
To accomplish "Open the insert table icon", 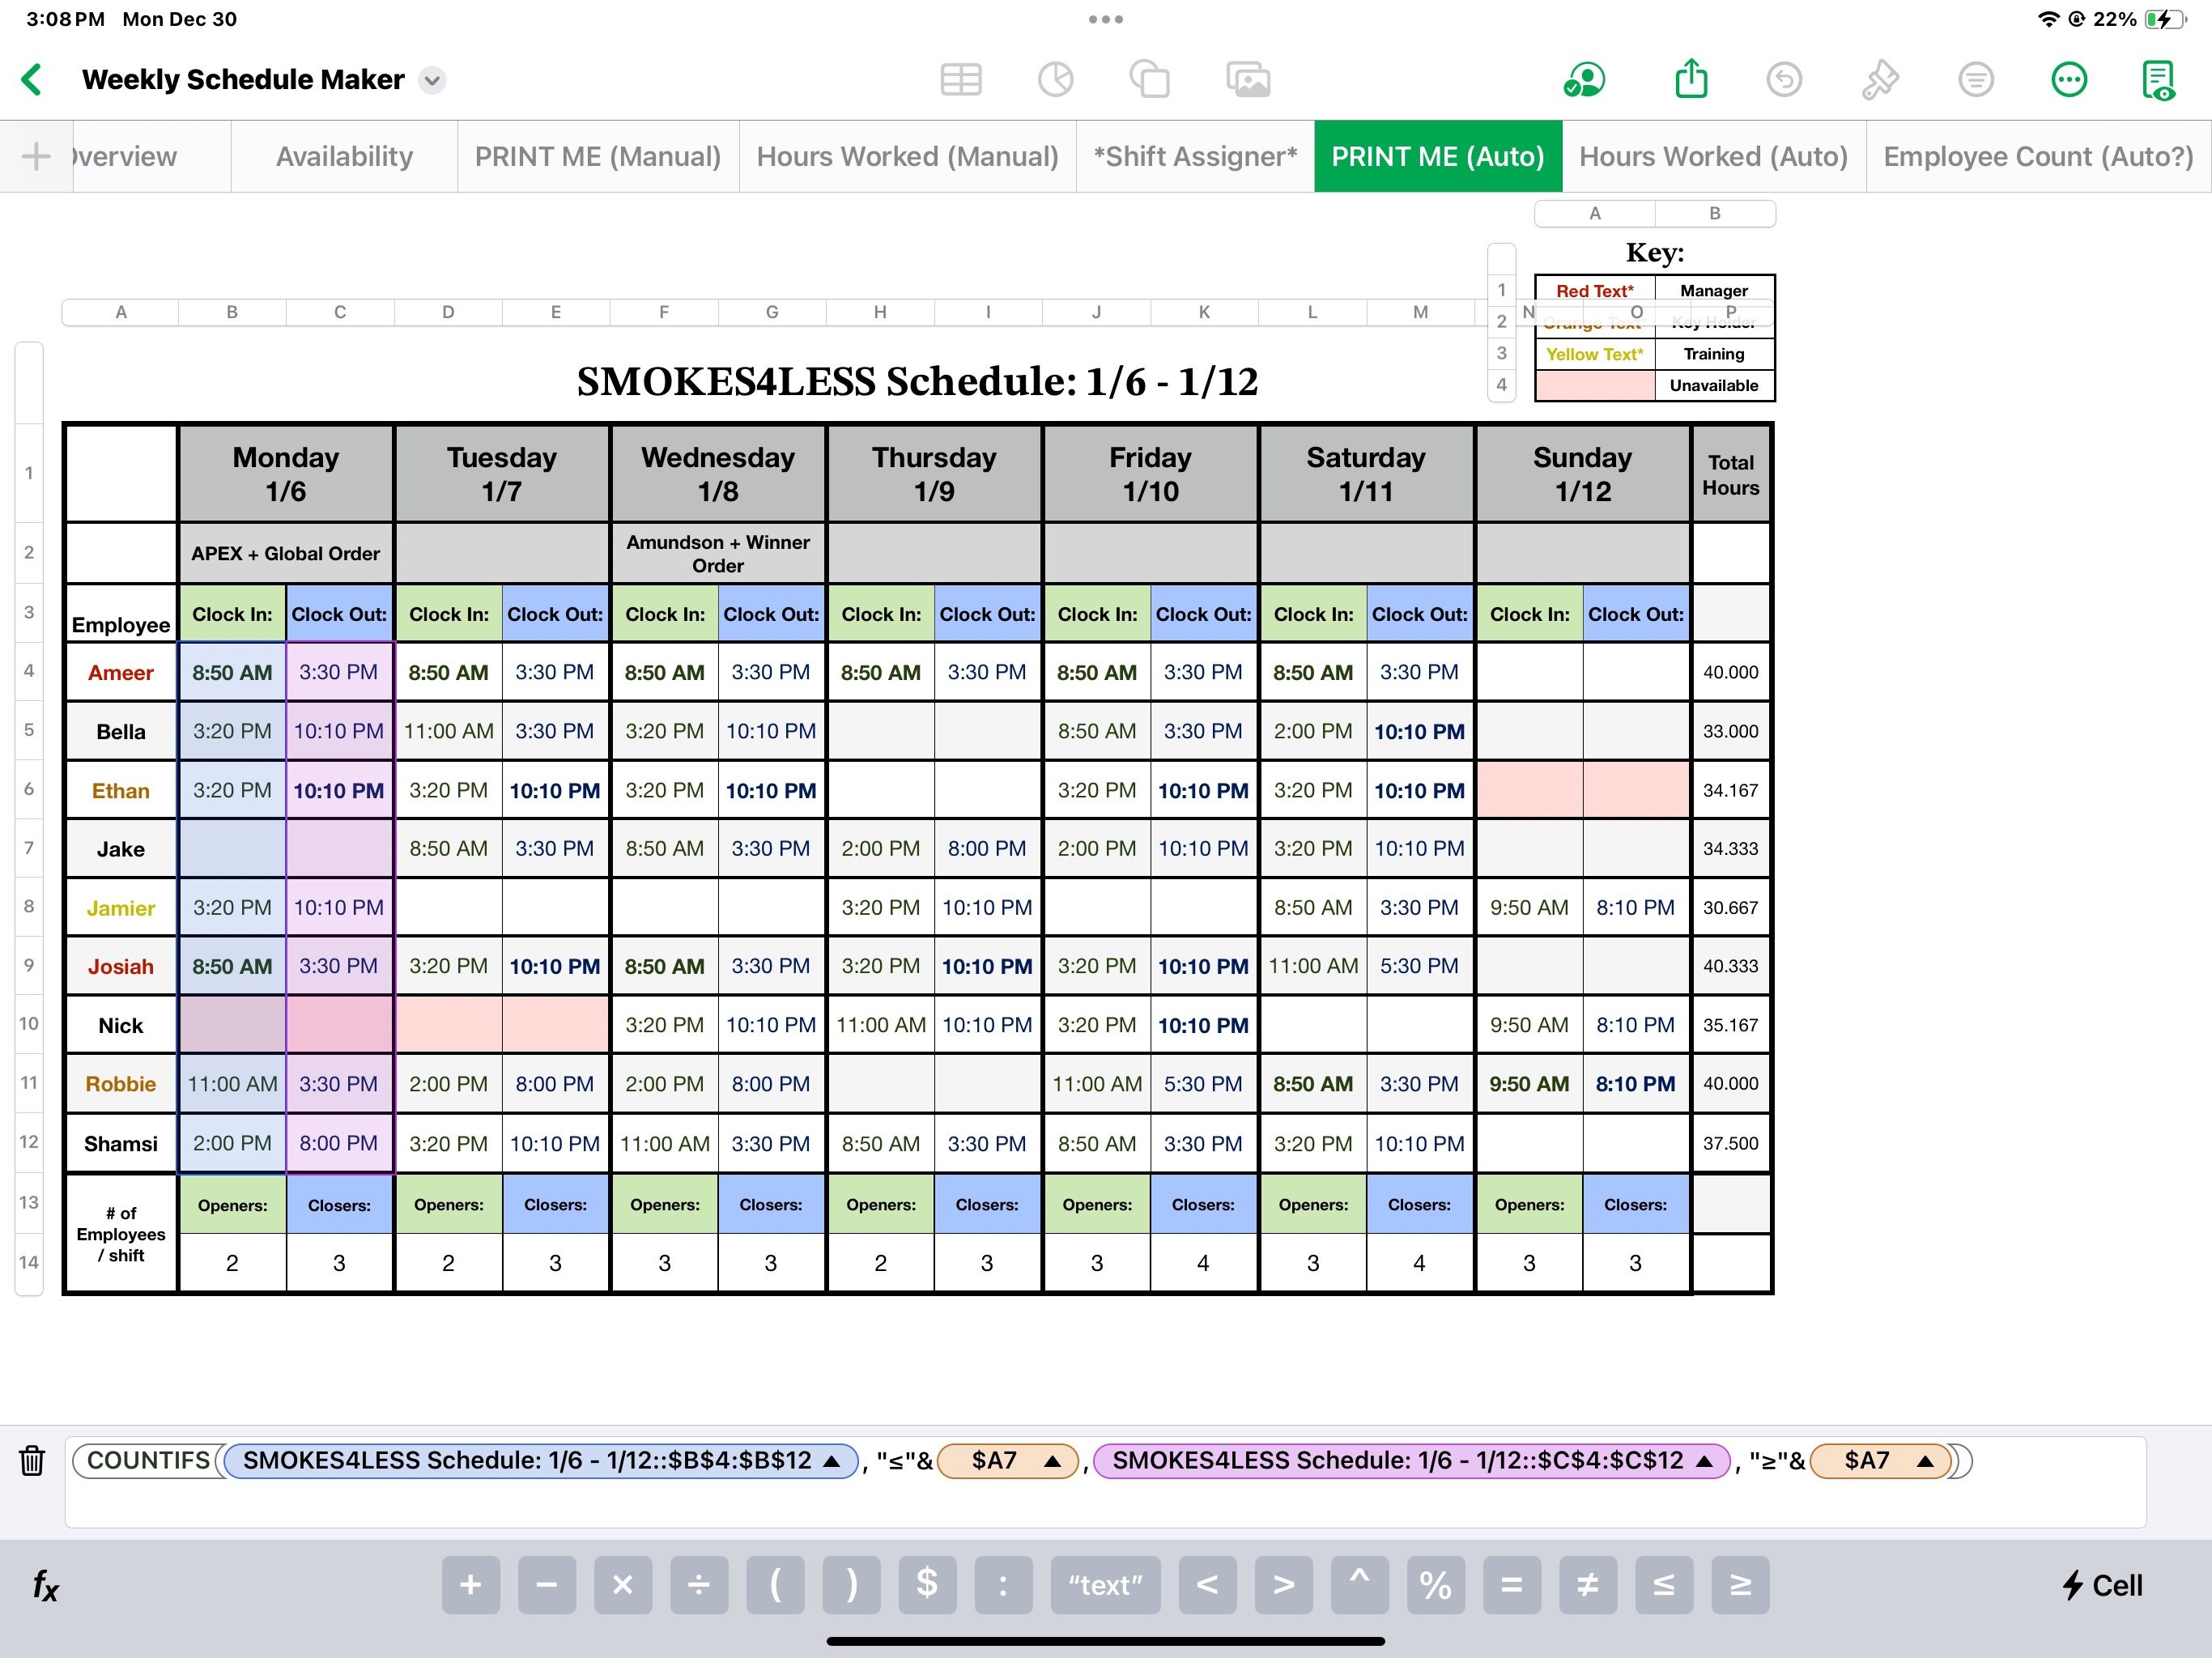I will 960,79.
